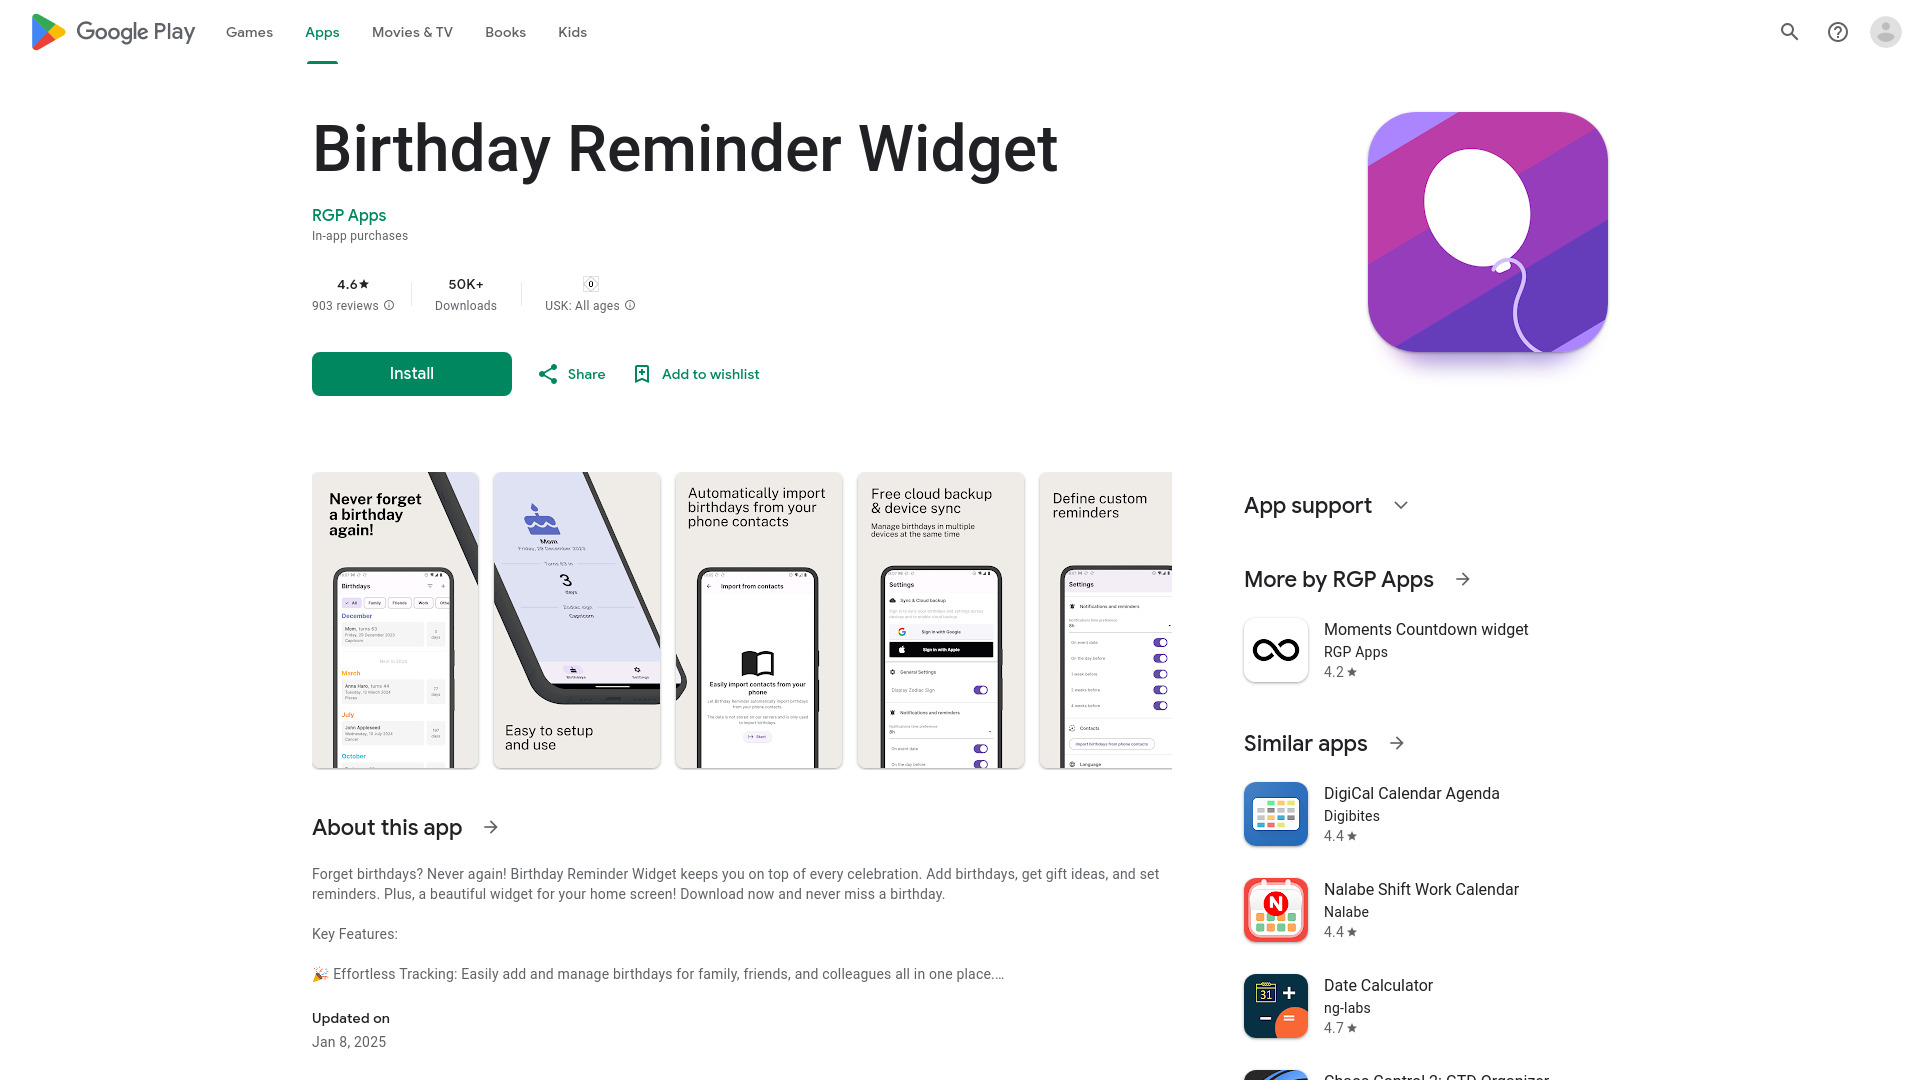Screen dimensions: 1920x1080
Task: Click More by RGP Apps arrow
Action: 1464,579
